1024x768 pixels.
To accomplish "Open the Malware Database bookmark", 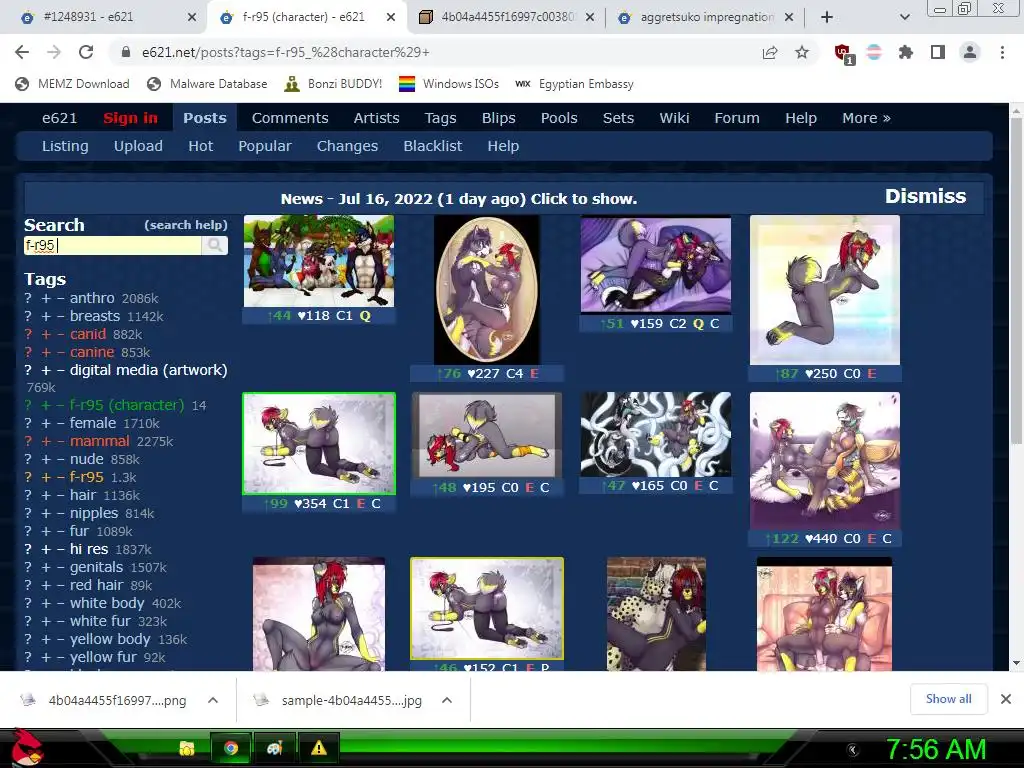I will pos(208,84).
